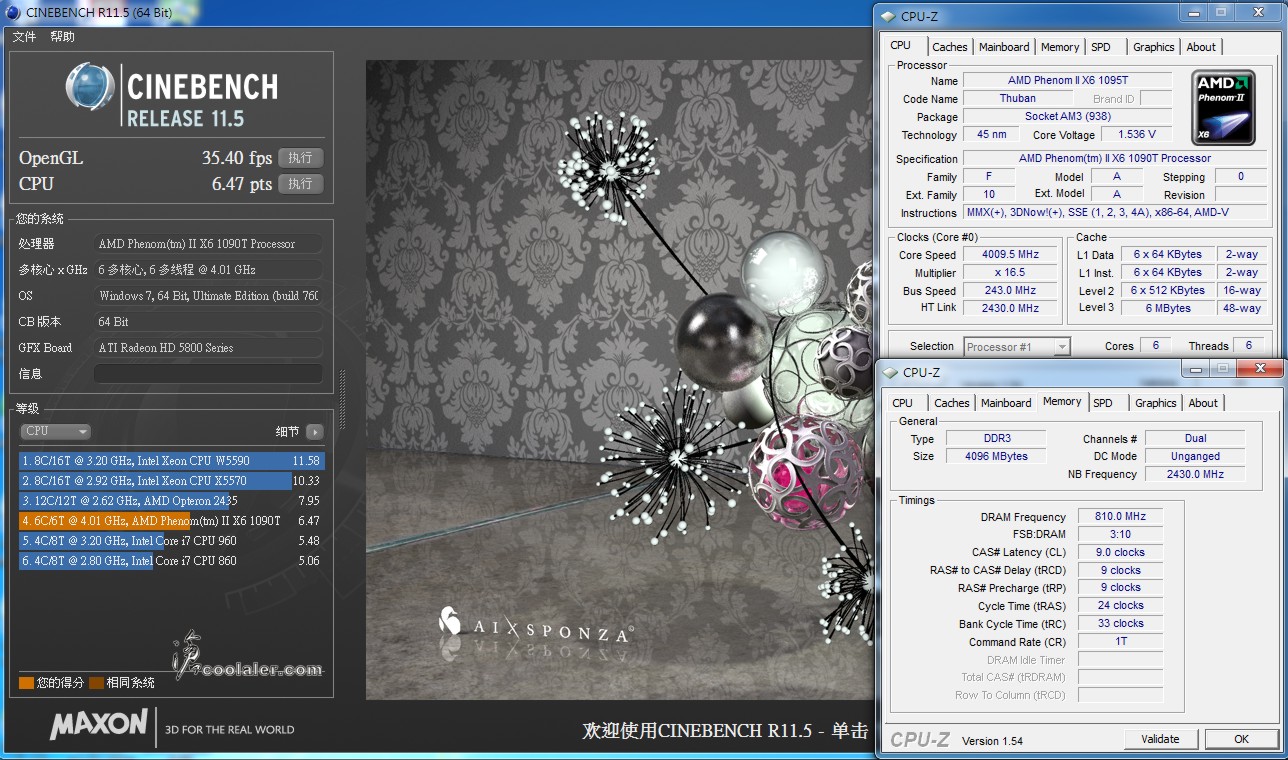Screen dimensions: 1288x760
Task: Open the 文件 menu
Action: [x=24, y=37]
